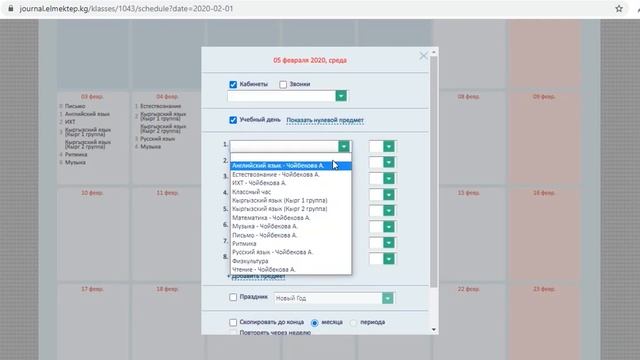Open room dropdown for lesson 5

coord(389,211)
